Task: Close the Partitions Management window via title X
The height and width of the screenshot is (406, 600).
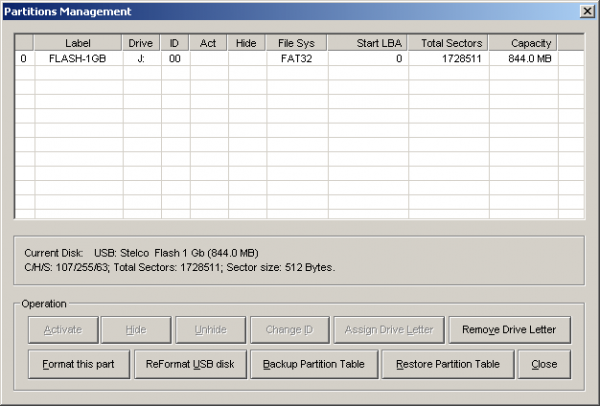Action: (x=587, y=11)
